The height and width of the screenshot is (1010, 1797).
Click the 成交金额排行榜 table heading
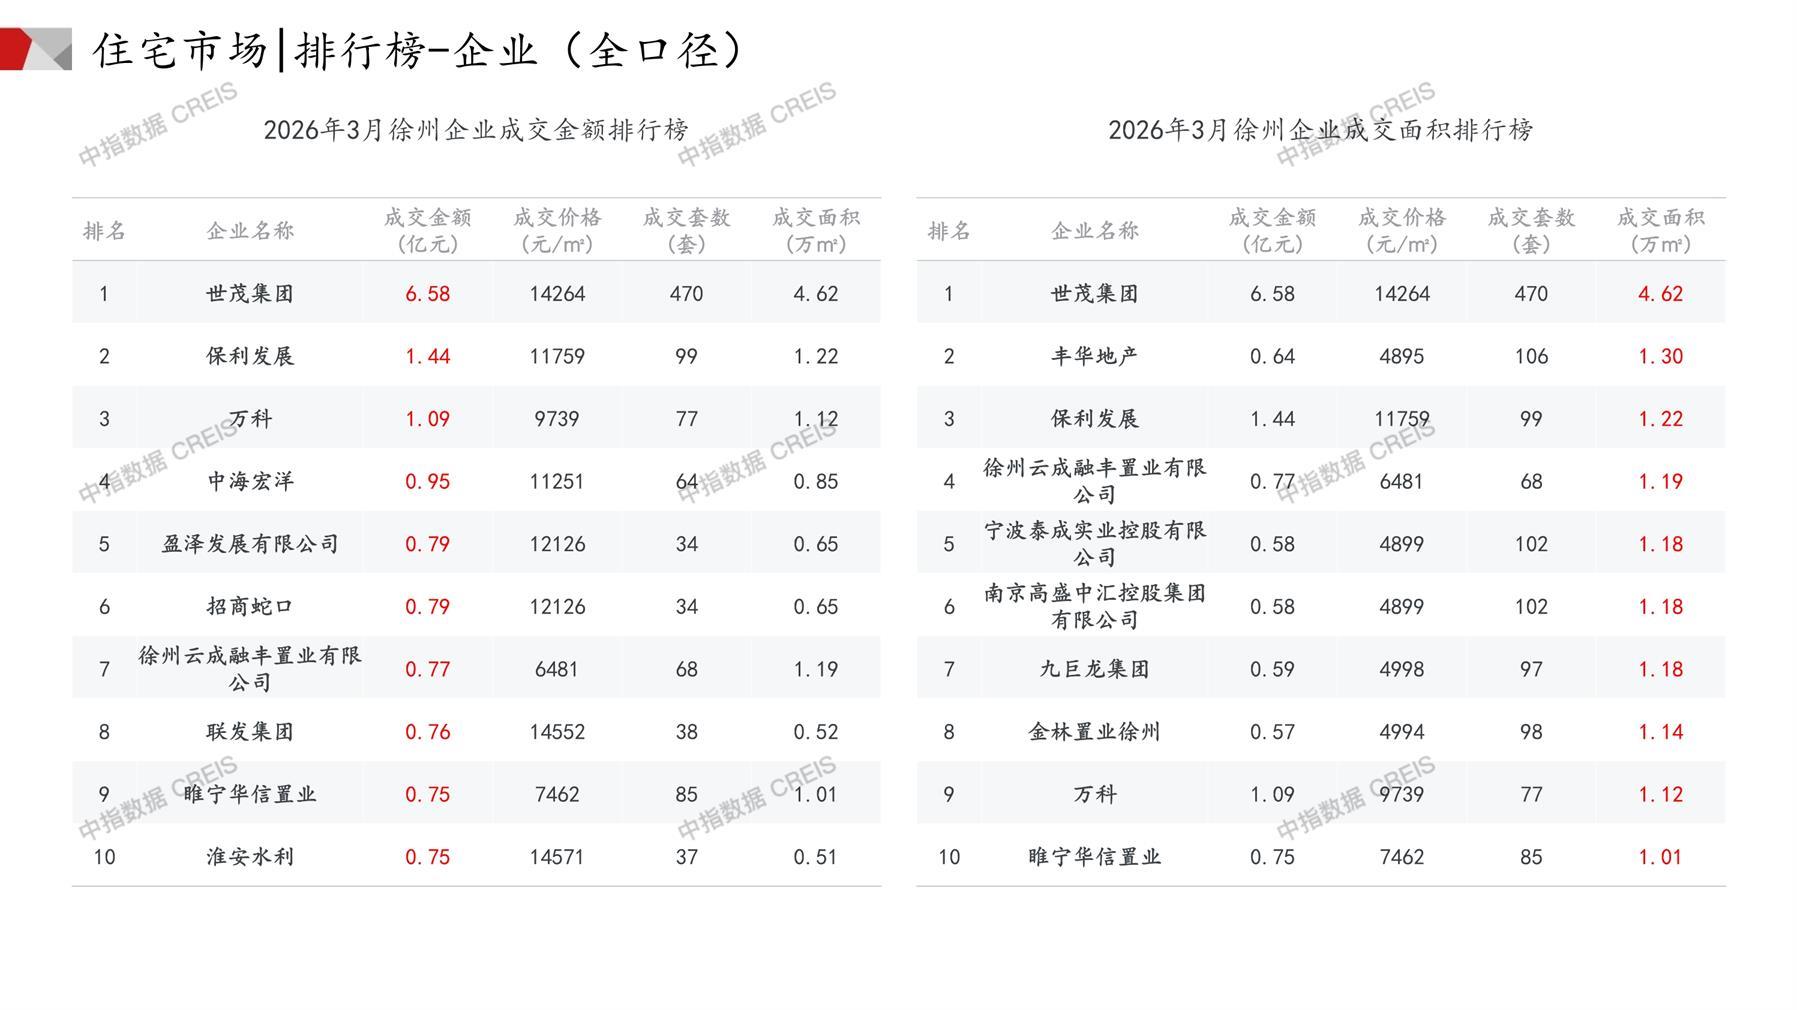[x=476, y=130]
